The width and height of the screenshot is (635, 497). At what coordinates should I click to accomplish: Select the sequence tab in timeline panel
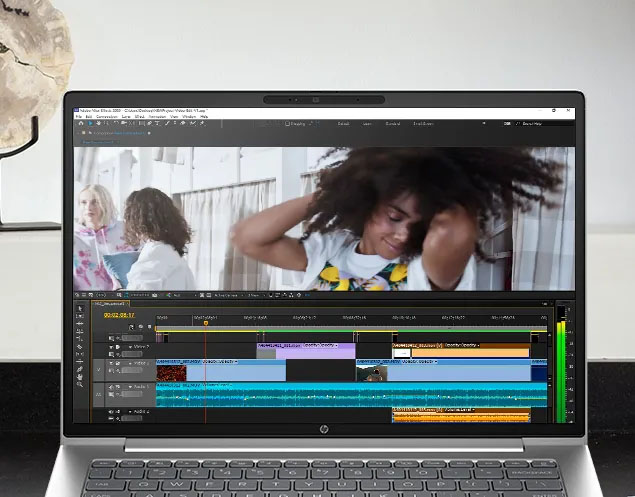click(111, 303)
